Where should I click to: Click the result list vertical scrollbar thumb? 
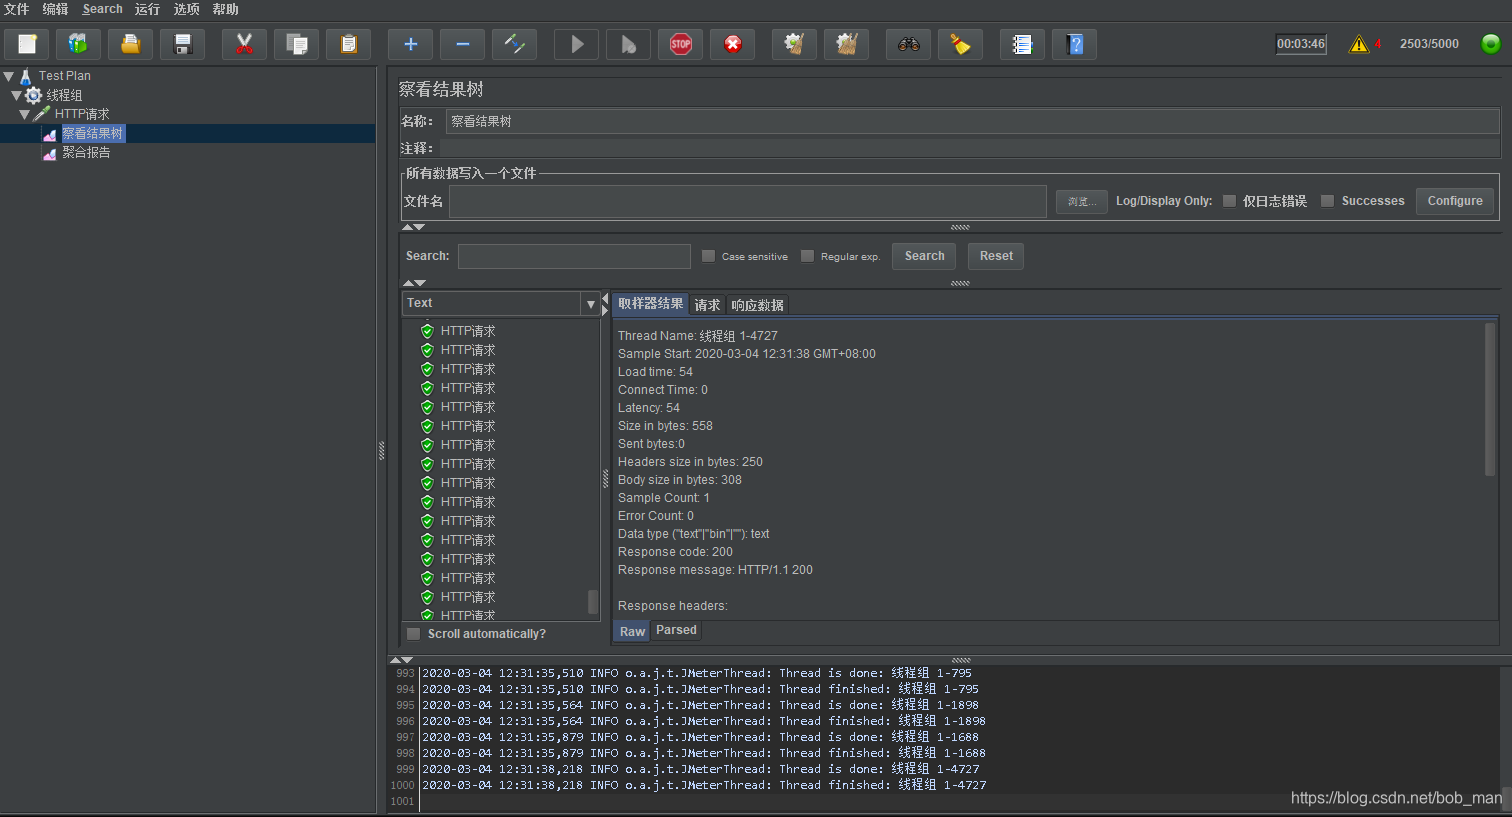[593, 601]
